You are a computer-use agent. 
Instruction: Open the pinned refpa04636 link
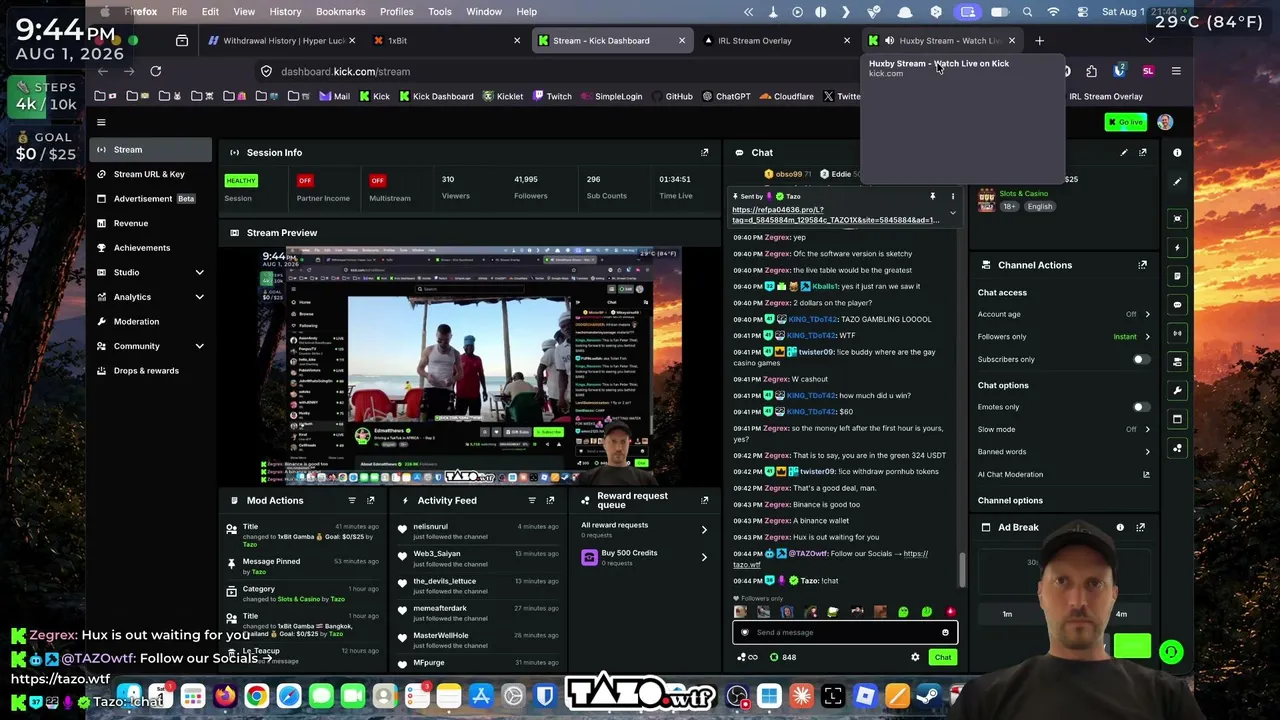tap(835, 215)
